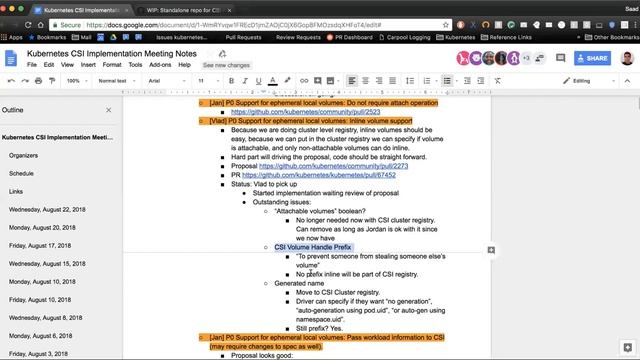Clear formatting from selection
Image resolution: width=640 pixels, height=360 pixels.
coord(498,81)
